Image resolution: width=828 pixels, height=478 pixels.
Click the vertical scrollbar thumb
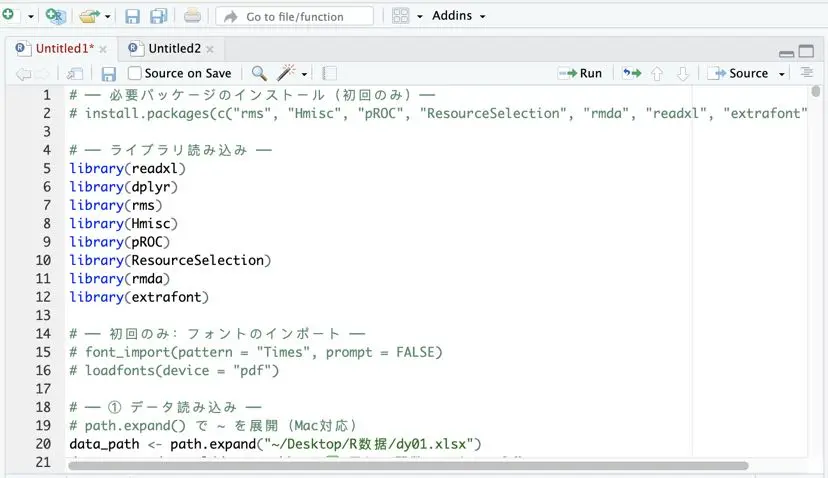[x=816, y=91]
